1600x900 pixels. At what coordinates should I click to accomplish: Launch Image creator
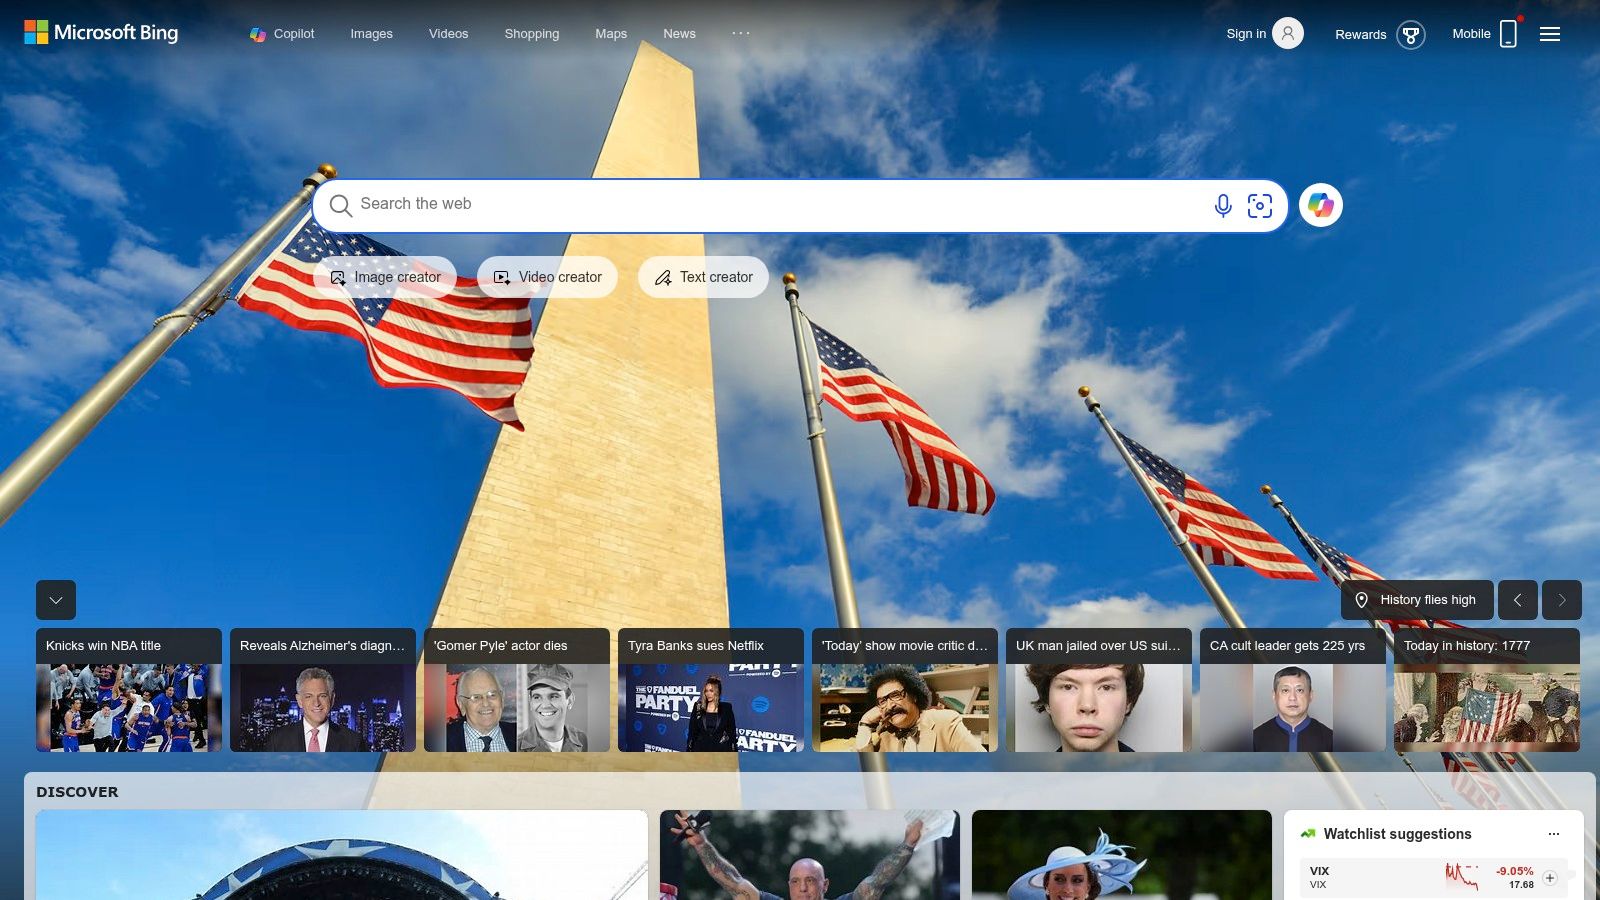[385, 277]
